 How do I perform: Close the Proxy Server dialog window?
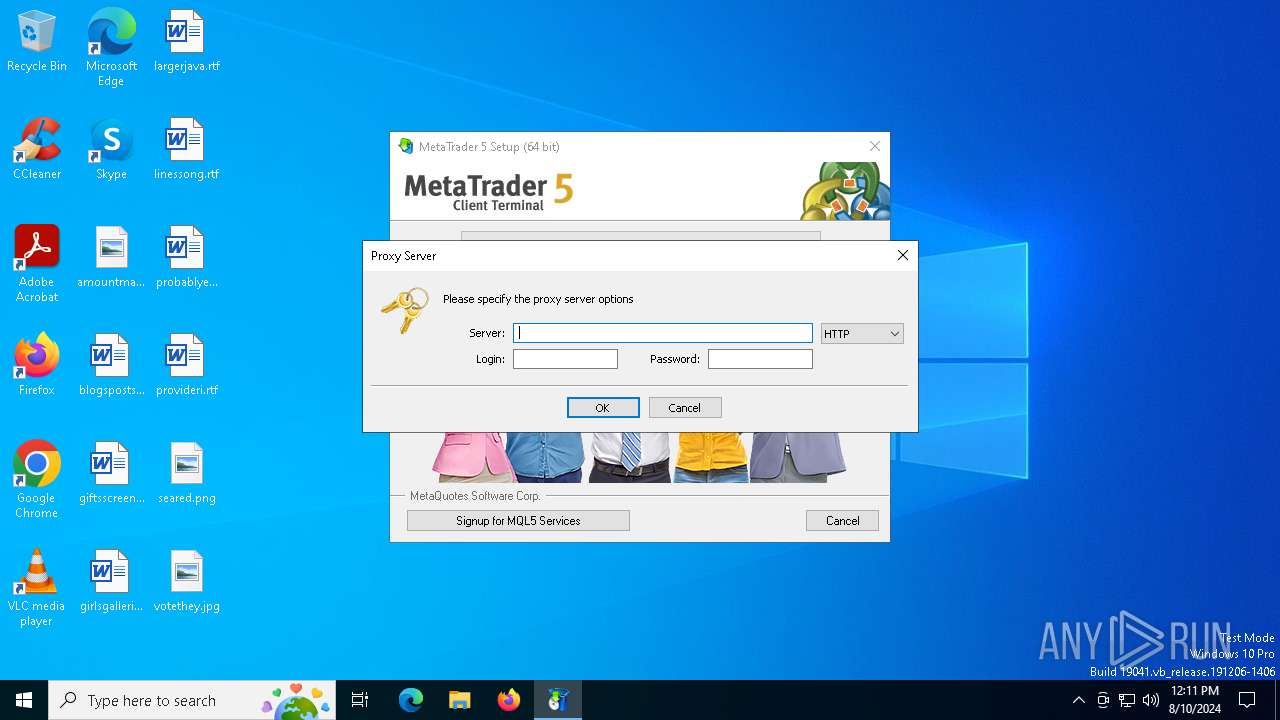903,256
